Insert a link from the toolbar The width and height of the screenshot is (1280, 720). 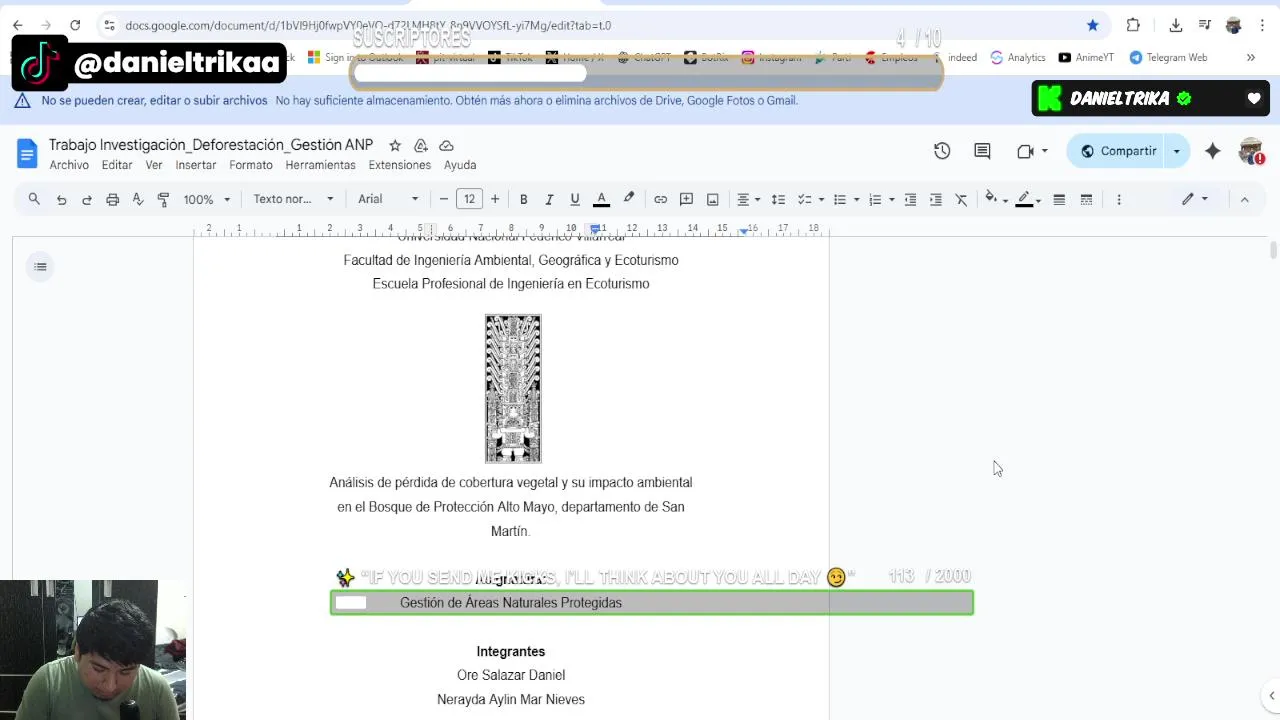click(661, 199)
